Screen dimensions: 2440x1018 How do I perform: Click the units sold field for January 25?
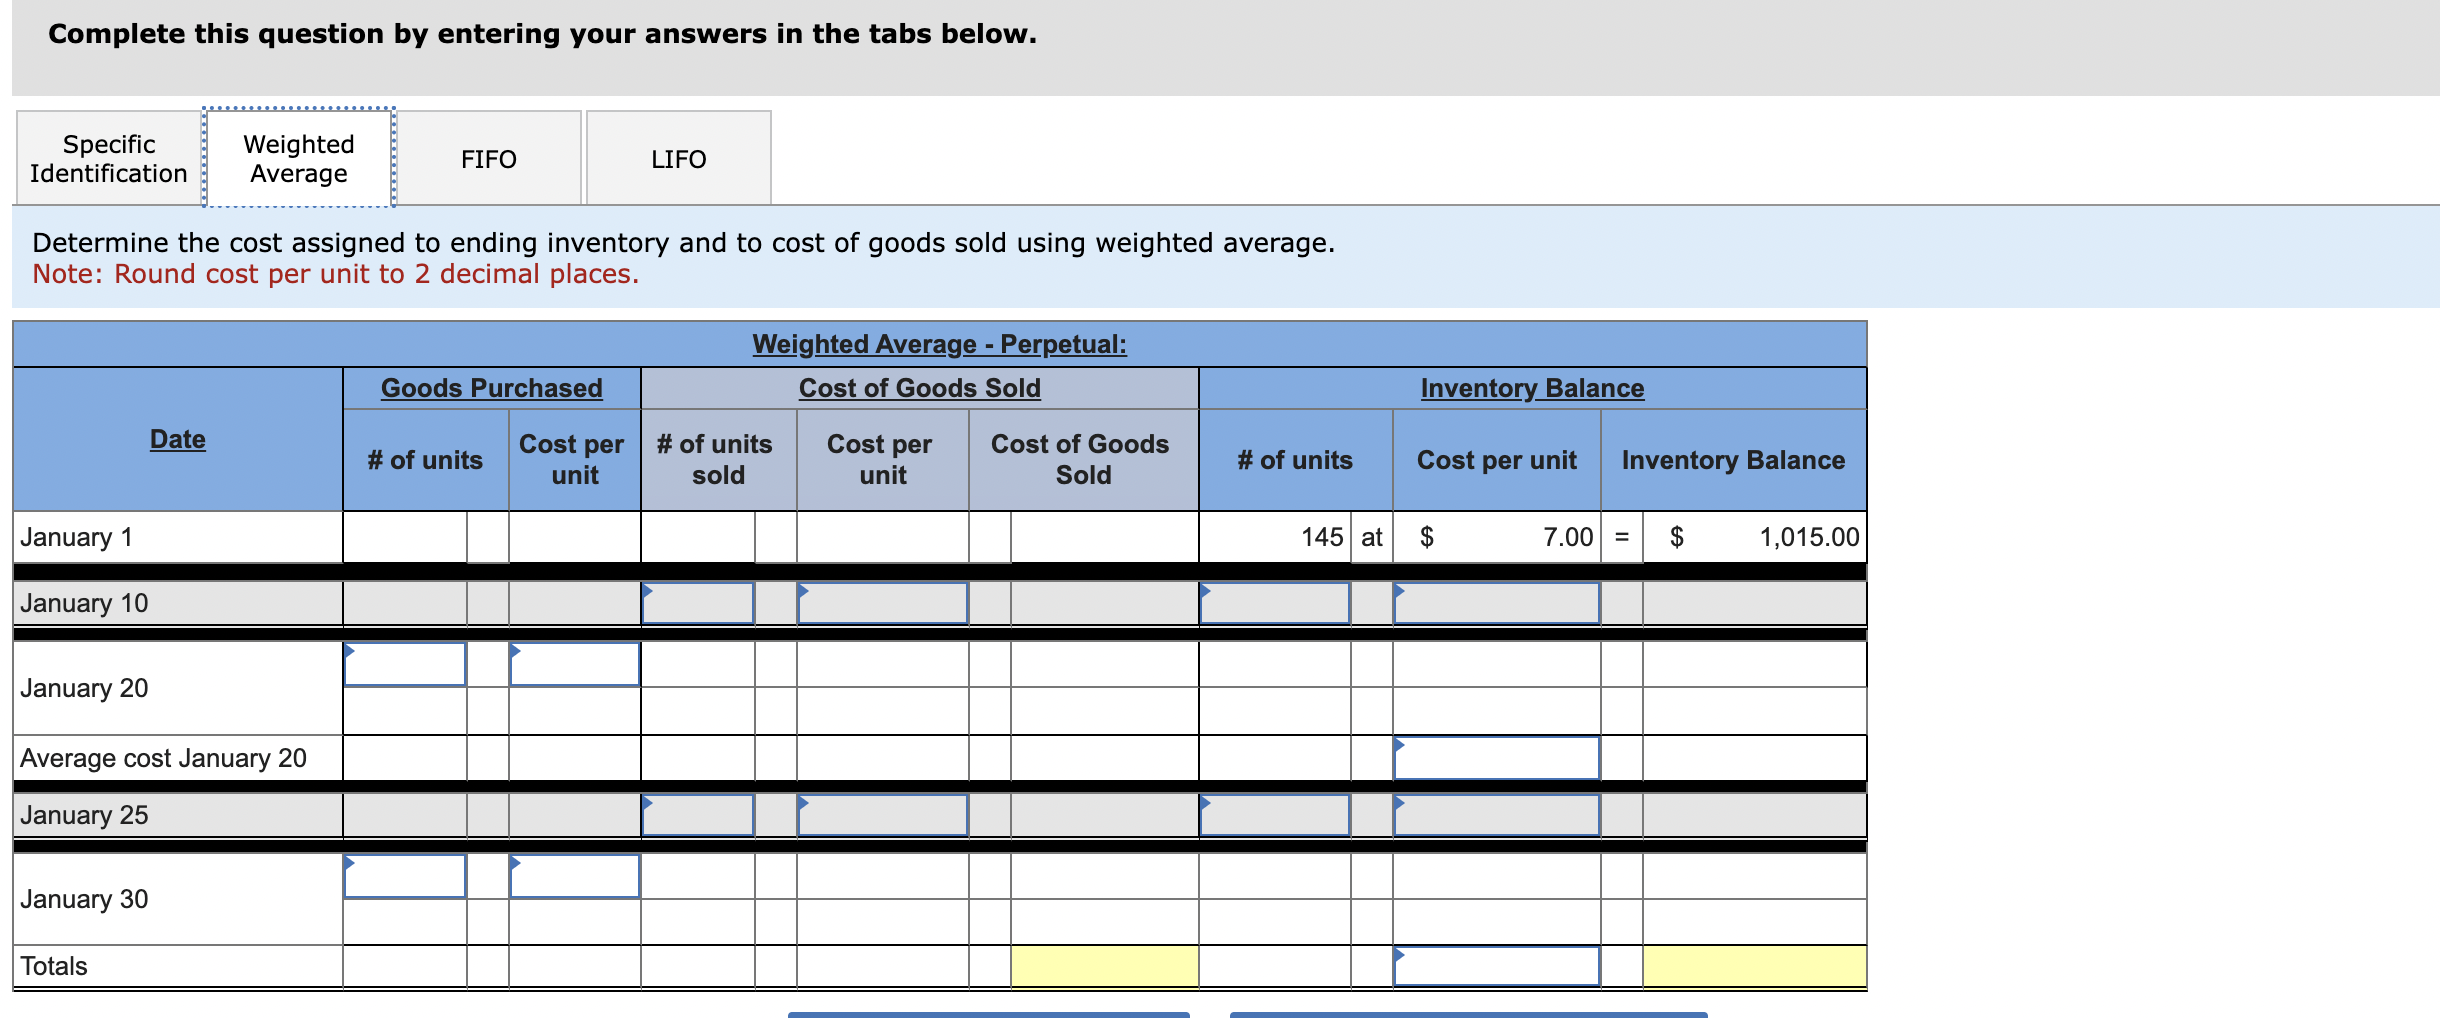pos(697,815)
